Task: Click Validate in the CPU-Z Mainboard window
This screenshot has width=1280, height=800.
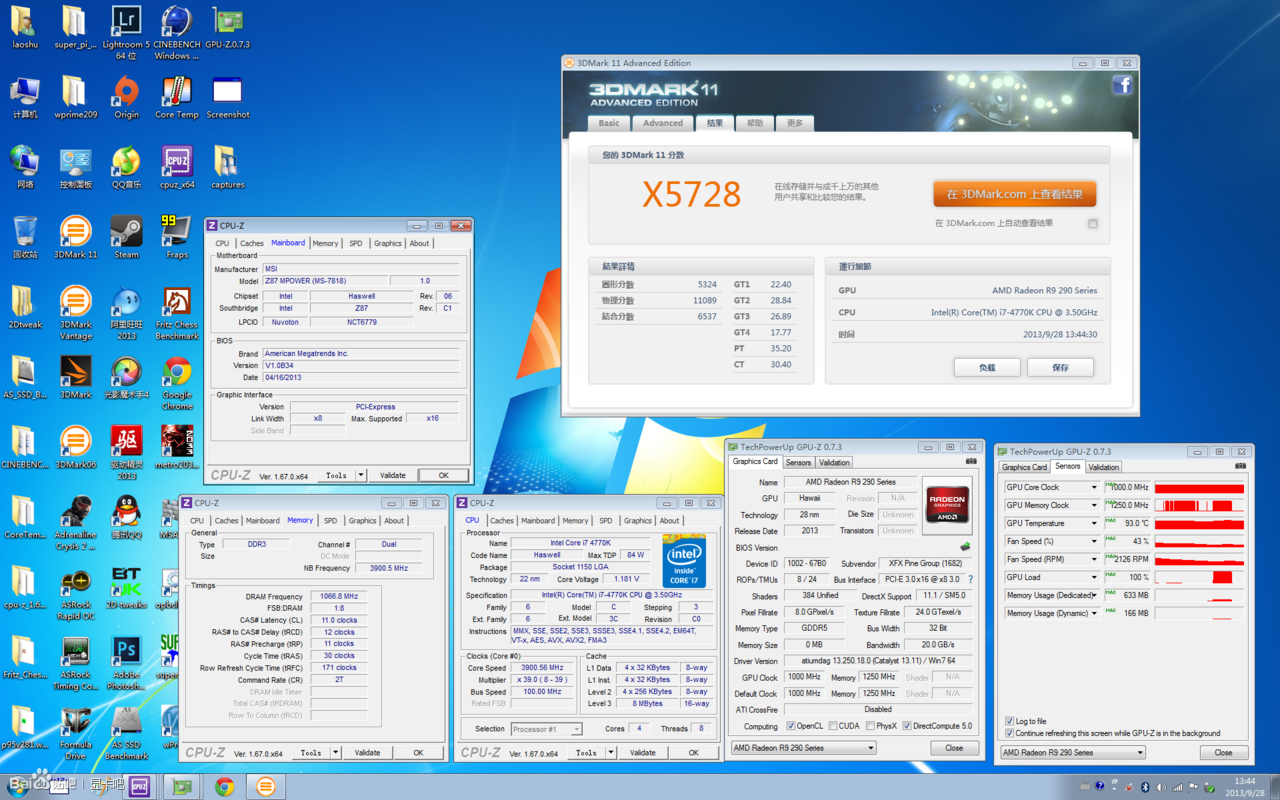Action: pos(393,476)
